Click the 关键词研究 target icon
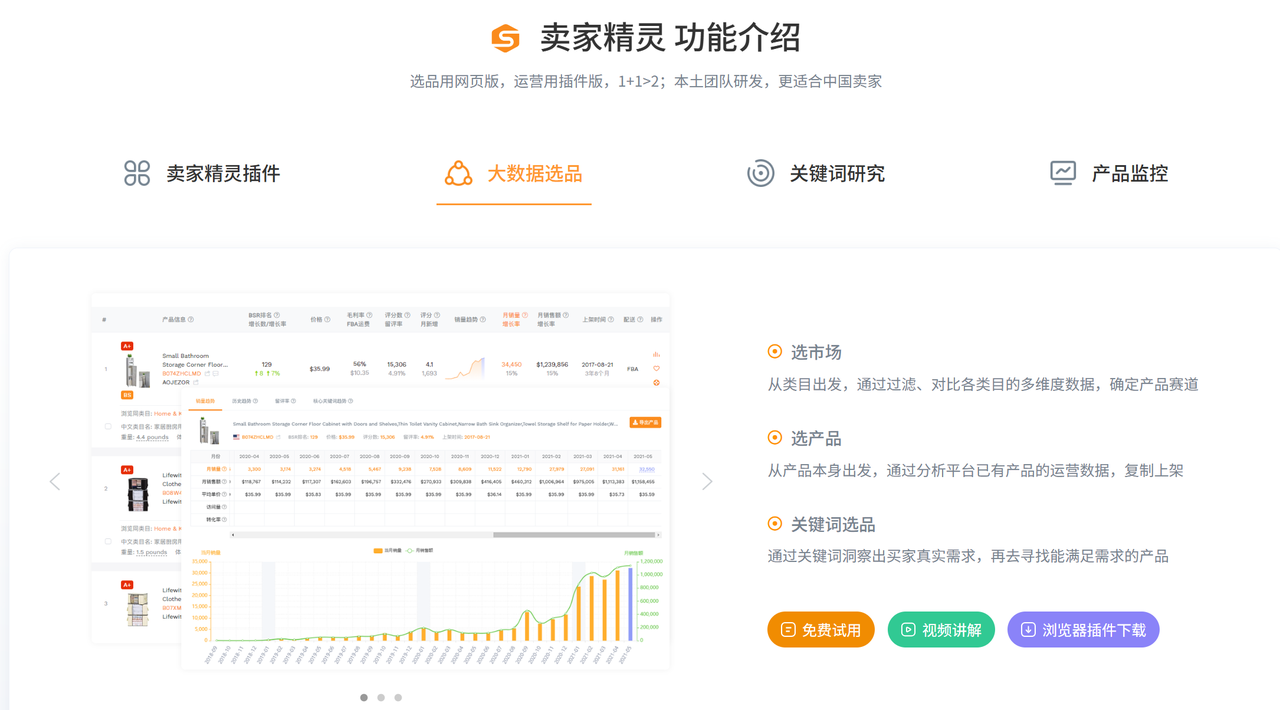This screenshot has height=710, width=1280. [760, 173]
